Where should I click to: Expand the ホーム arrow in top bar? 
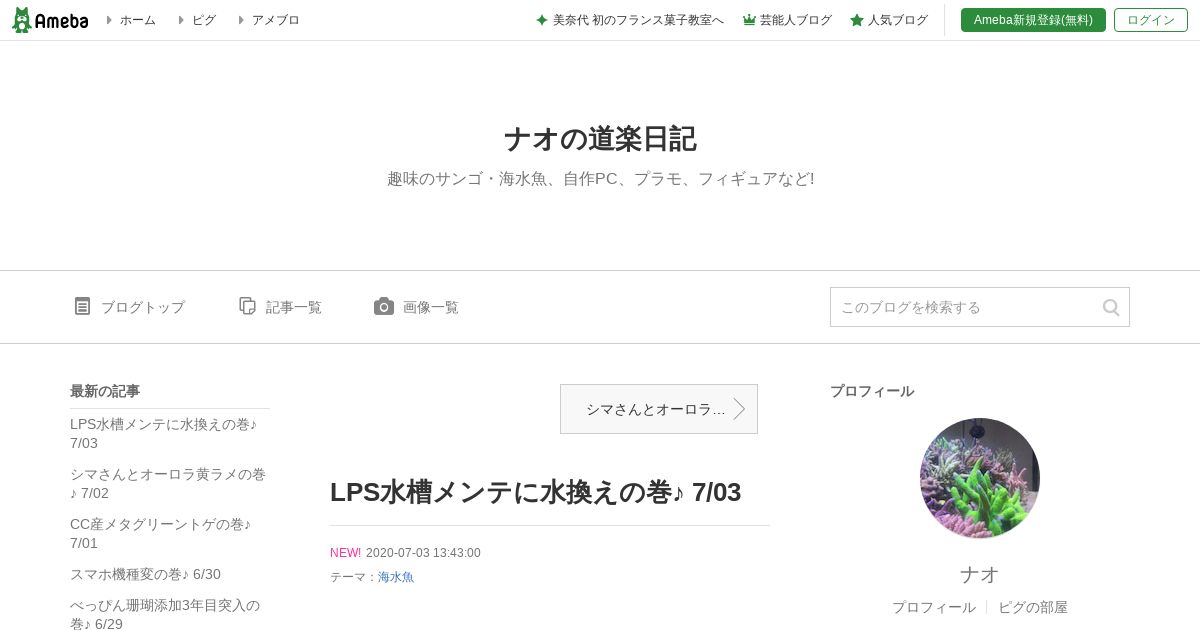tap(109, 20)
